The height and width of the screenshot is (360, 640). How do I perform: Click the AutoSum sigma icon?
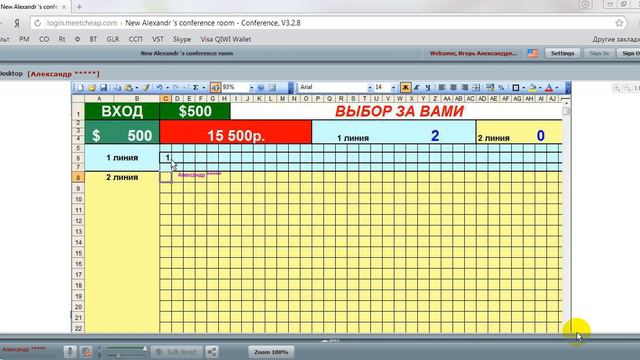tap(196, 87)
